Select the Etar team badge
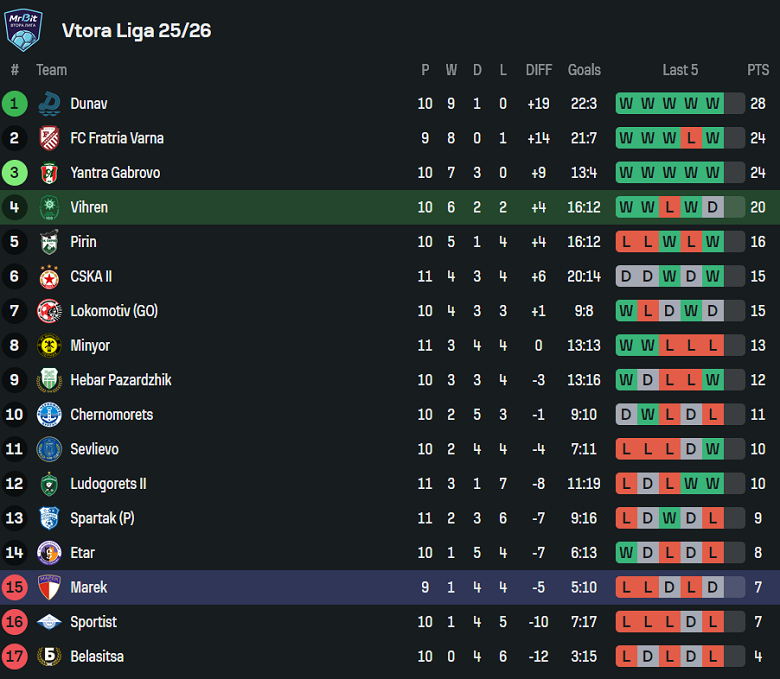The image size is (780, 679). 49,552
